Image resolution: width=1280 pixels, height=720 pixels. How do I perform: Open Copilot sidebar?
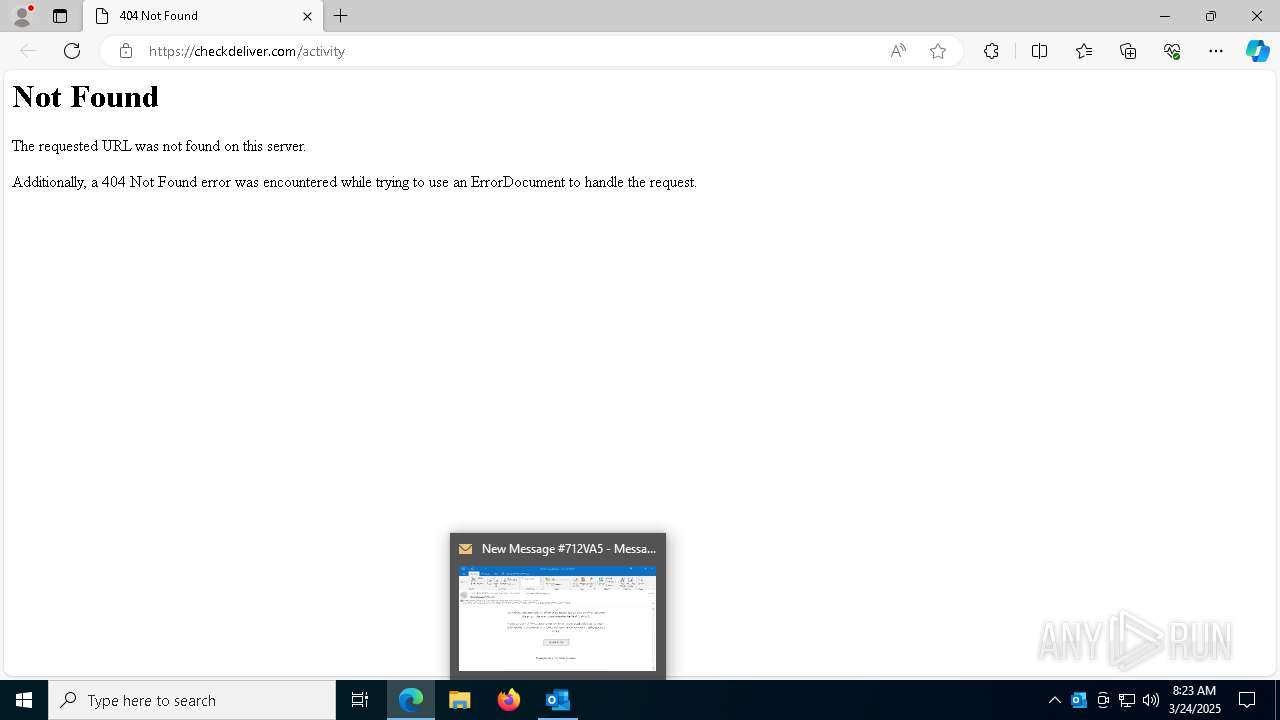pos(1257,51)
